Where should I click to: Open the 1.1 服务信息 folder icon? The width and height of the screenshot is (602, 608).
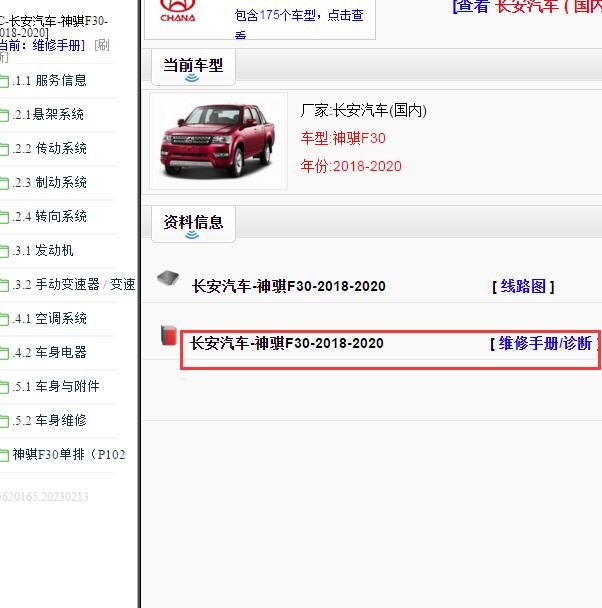tap(4, 81)
